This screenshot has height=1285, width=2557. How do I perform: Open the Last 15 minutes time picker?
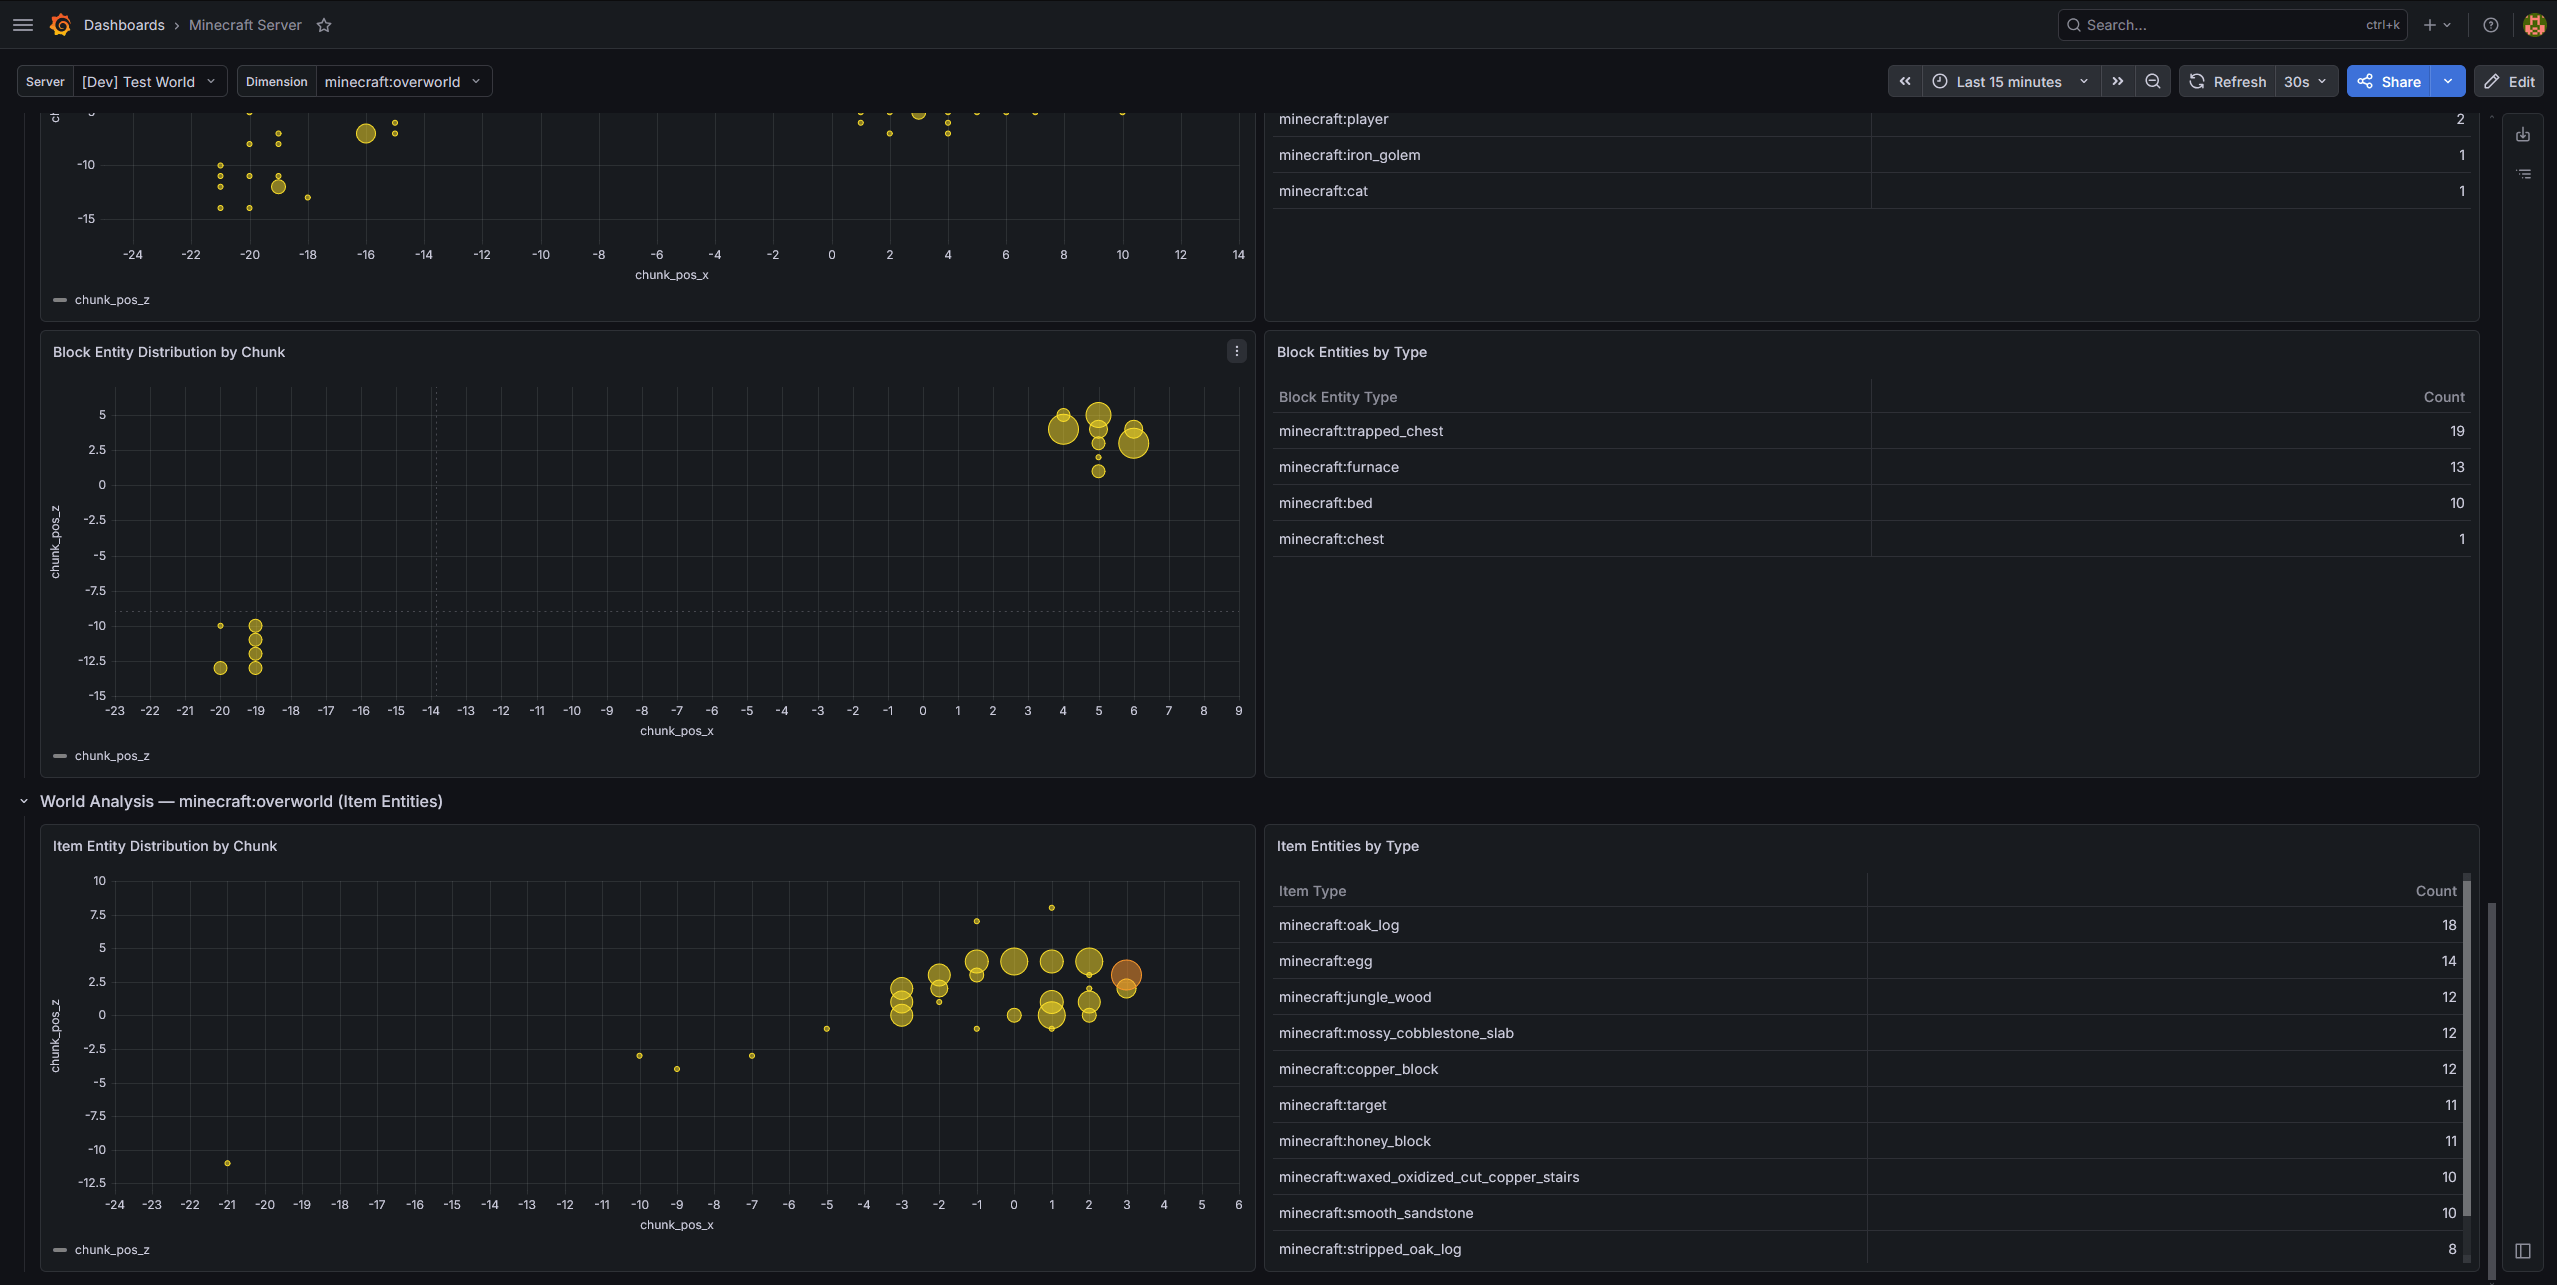[2010, 81]
